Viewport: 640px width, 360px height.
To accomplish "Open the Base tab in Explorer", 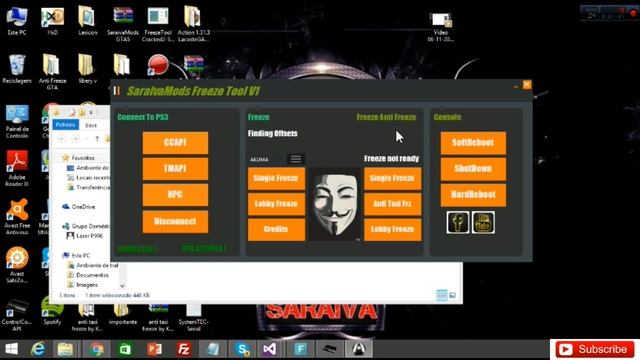I will (x=91, y=125).
